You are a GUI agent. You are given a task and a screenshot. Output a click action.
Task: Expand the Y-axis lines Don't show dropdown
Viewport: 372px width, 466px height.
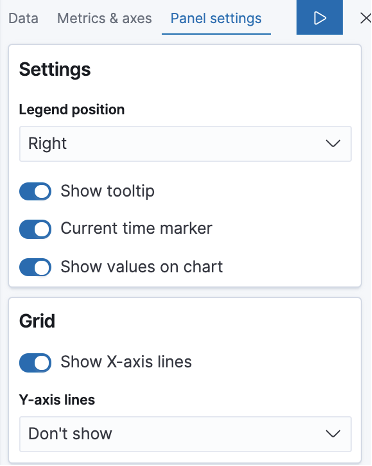(x=185, y=434)
